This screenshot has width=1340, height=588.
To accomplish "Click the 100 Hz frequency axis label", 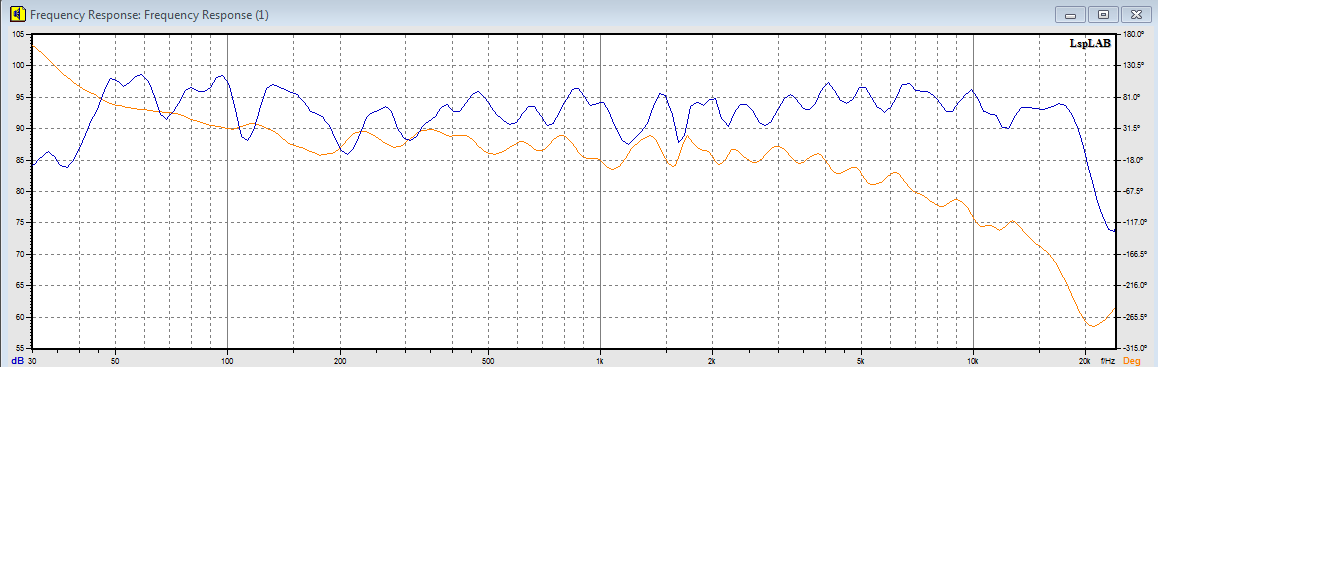I will (227, 360).
